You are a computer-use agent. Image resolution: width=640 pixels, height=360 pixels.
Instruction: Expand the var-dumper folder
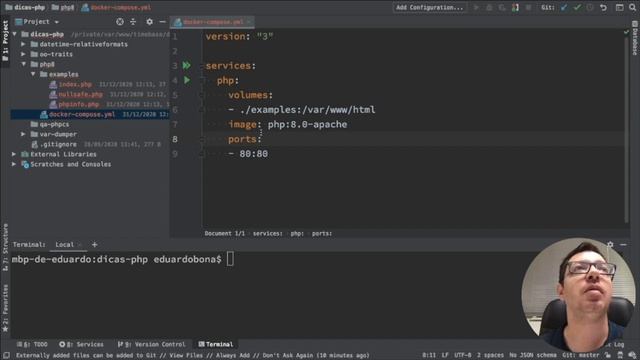[x=23, y=134]
